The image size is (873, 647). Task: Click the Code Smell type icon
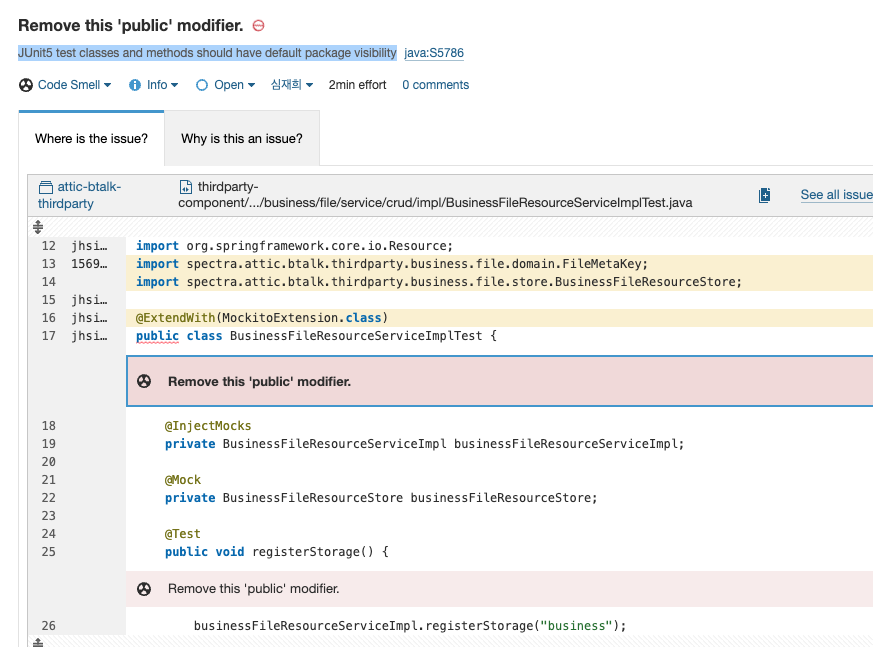click(x=26, y=85)
